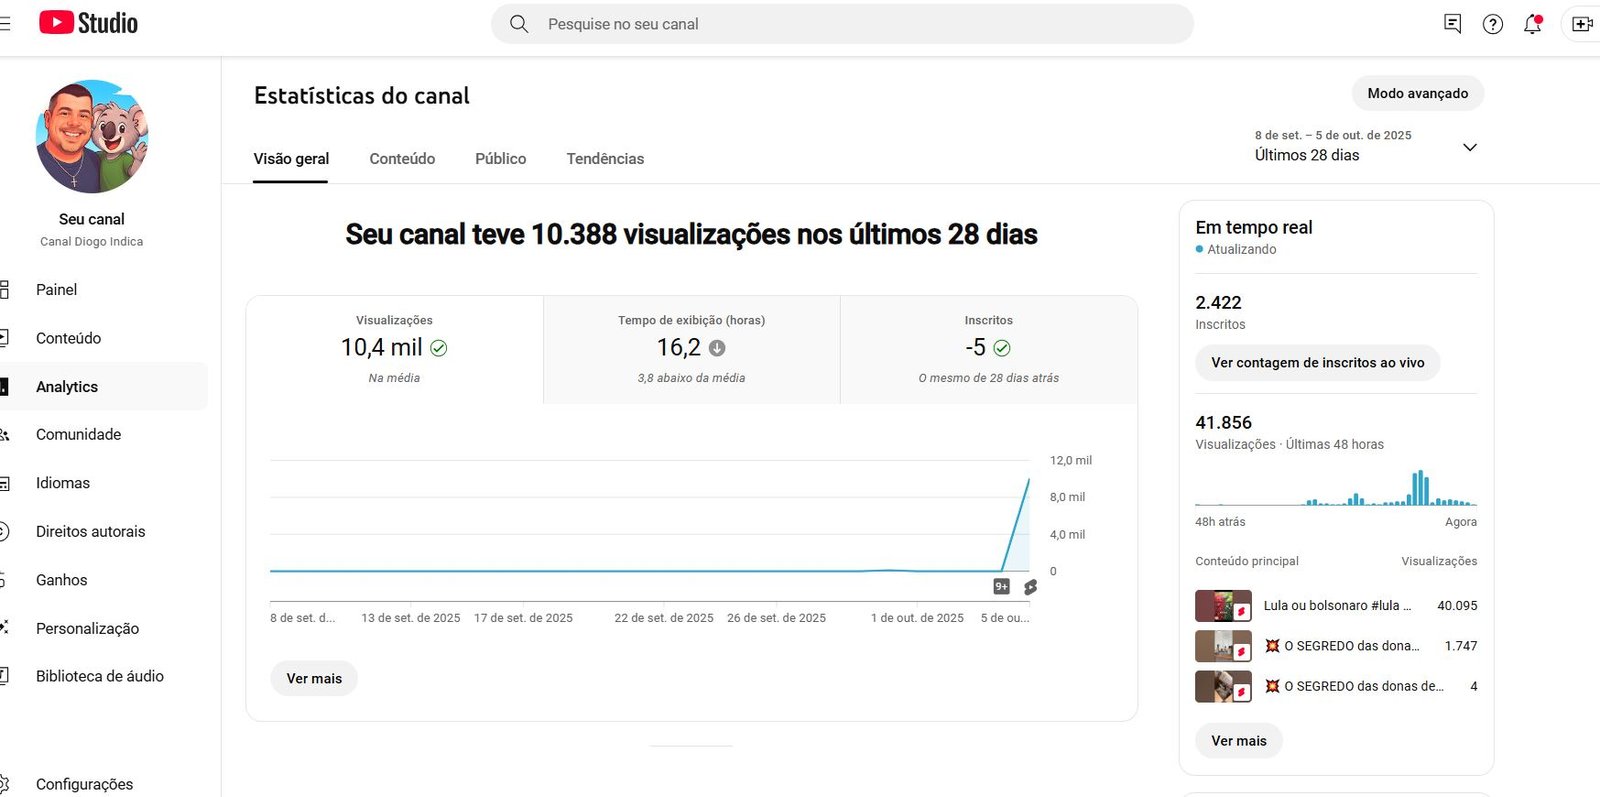Click the 9+ published videos badge on chart
Image resolution: width=1600 pixels, height=797 pixels.
point(1001,587)
